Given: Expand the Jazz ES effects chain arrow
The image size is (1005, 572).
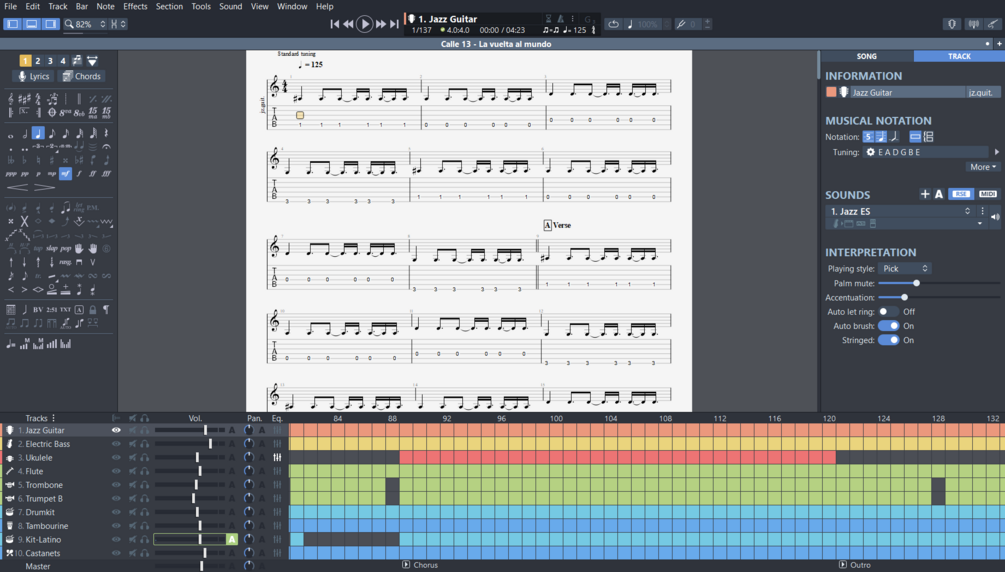Looking at the screenshot, I should (980, 224).
